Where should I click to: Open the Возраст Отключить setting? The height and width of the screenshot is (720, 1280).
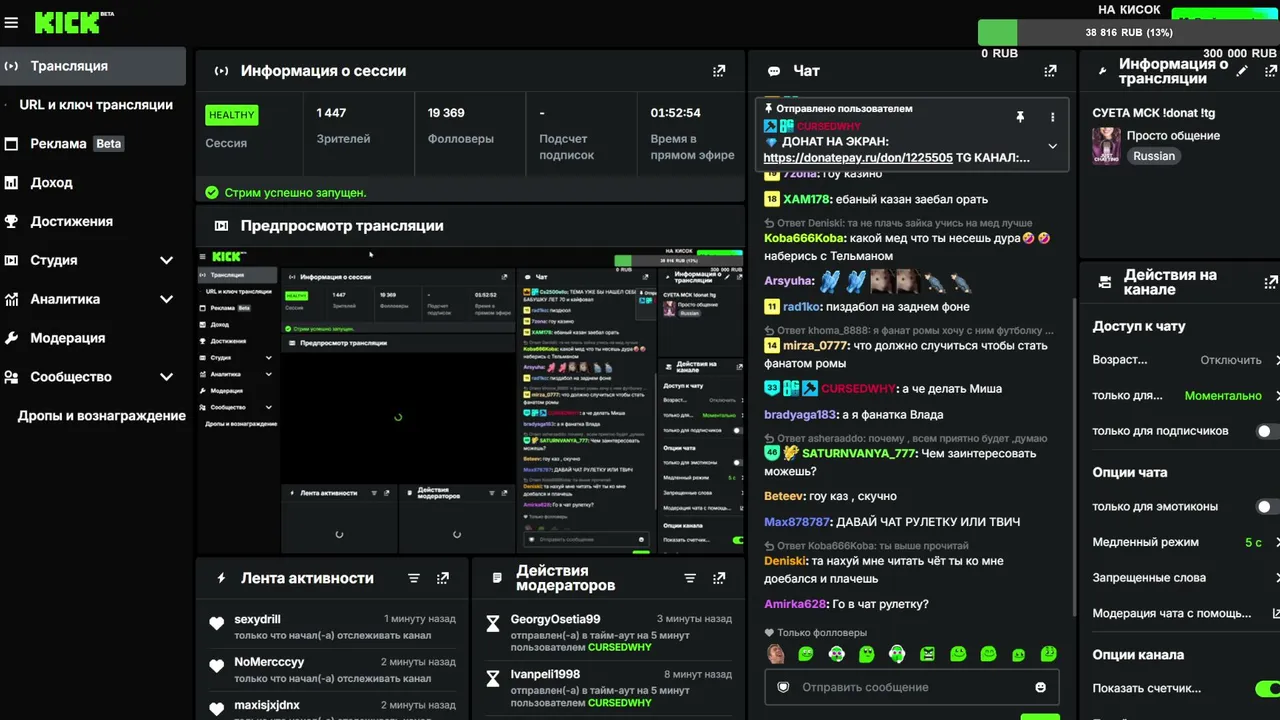[x=1186, y=360]
